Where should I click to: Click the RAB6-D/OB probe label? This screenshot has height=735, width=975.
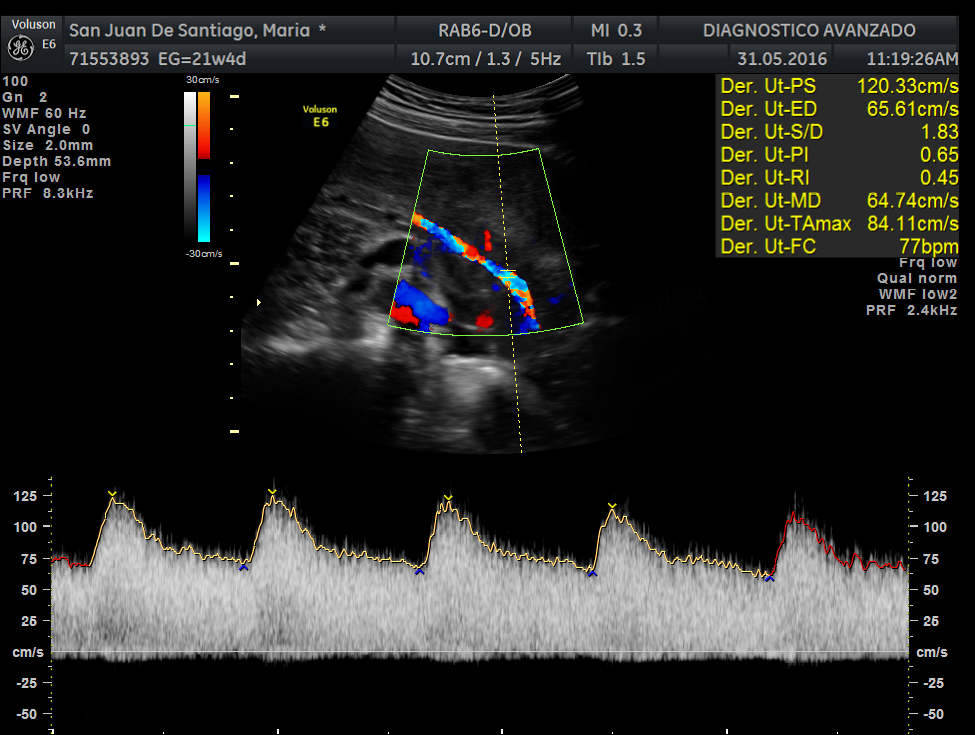coord(485,30)
